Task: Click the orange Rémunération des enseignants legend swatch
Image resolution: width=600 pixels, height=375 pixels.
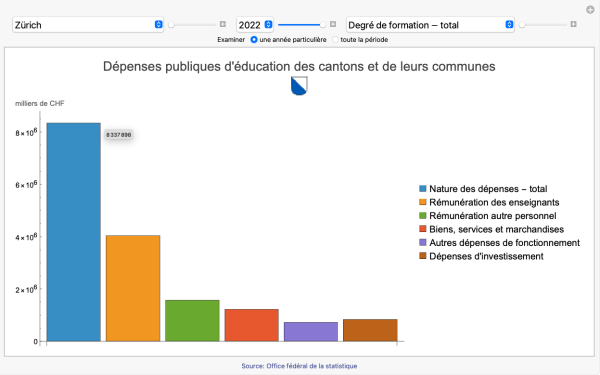Action: point(423,202)
